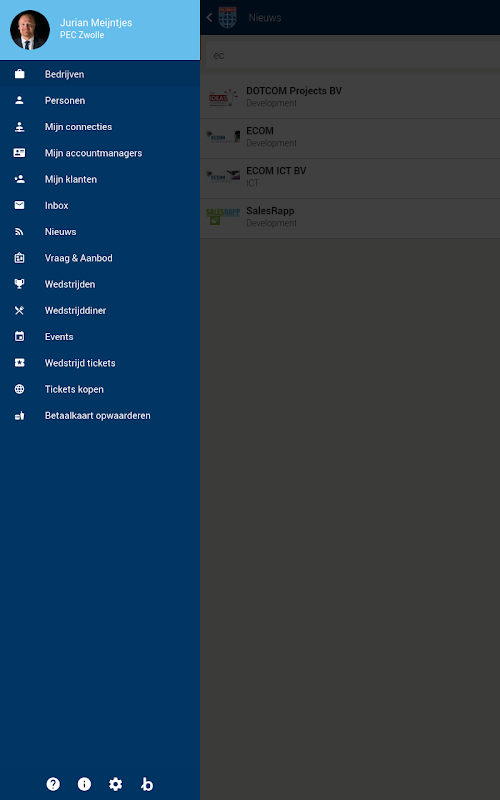Open the Jurian Meijntjes profile name
Screen dimensions: 500x800
click(96, 22)
